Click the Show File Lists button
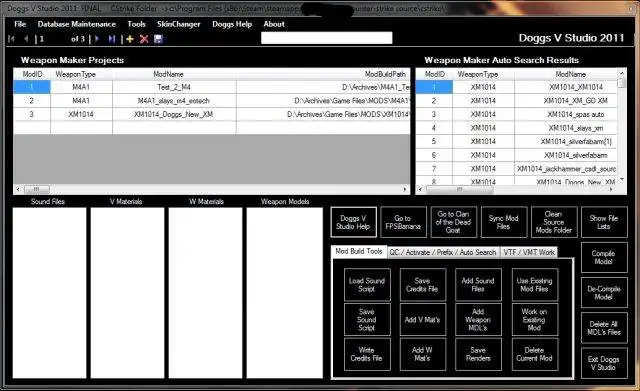 pyautogui.click(x=604, y=222)
